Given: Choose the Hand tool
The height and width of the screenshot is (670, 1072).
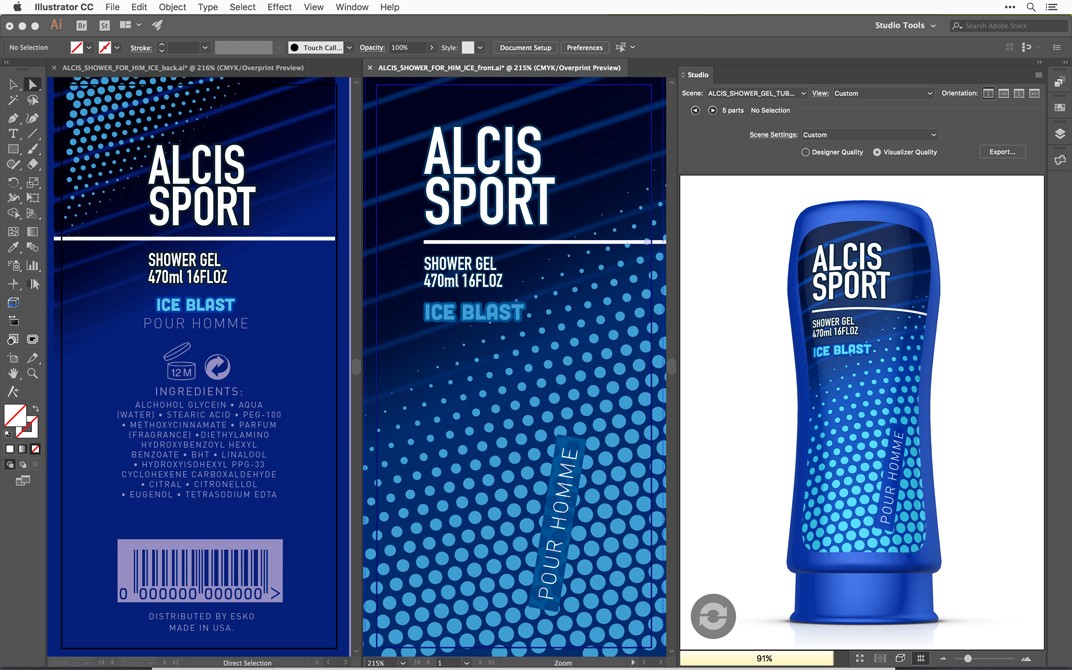Looking at the screenshot, I should pos(13,373).
